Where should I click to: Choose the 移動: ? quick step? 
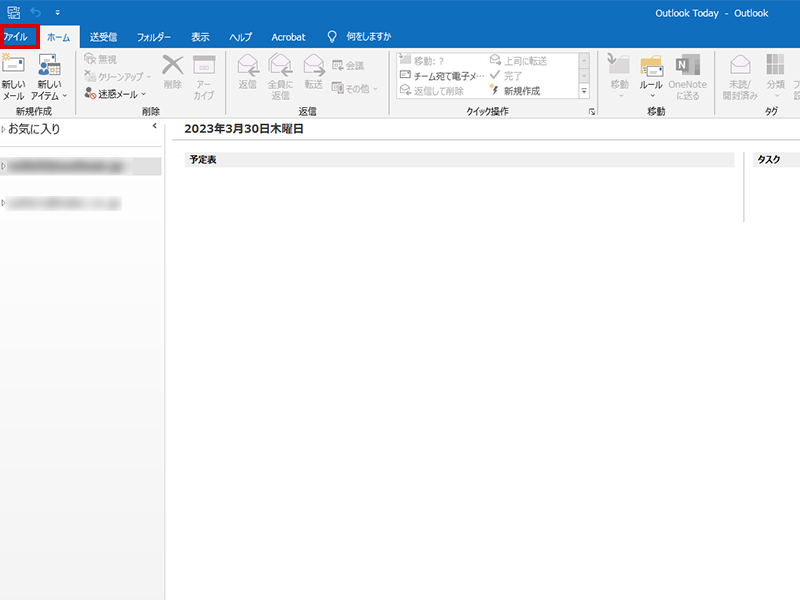(422, 61)
